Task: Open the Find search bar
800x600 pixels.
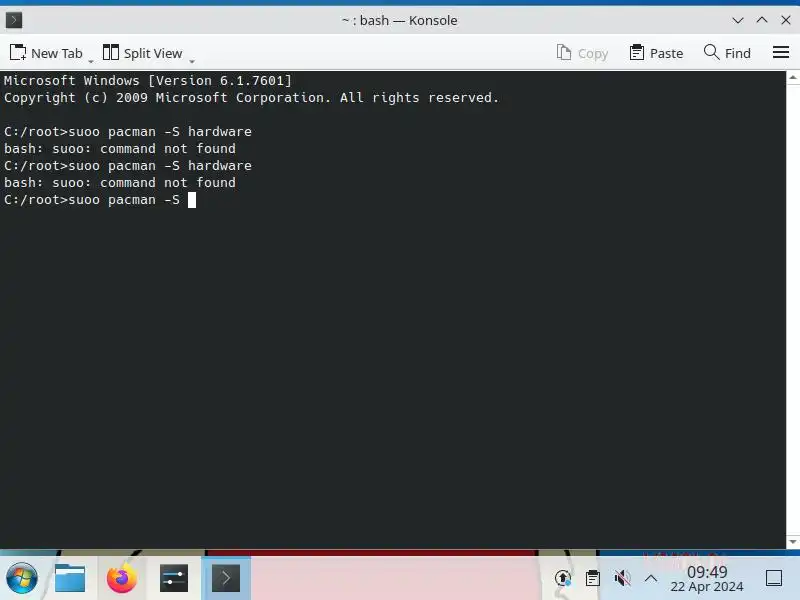Action: tap(727, 53)
